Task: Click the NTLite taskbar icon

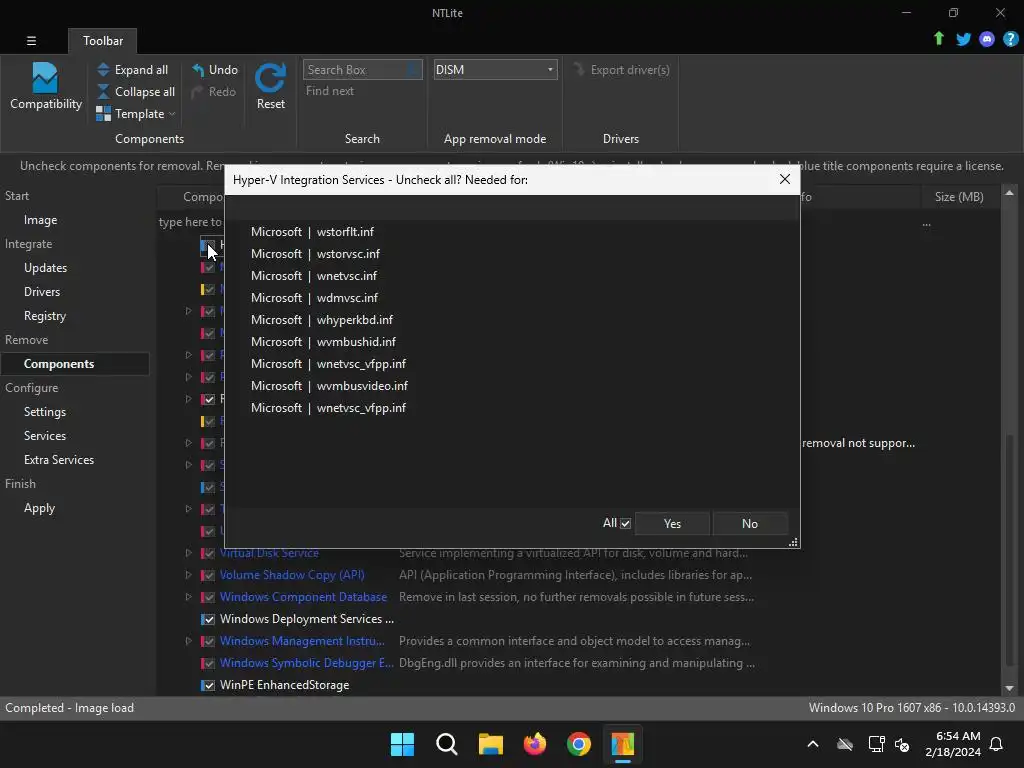Action: click(622, 744)
